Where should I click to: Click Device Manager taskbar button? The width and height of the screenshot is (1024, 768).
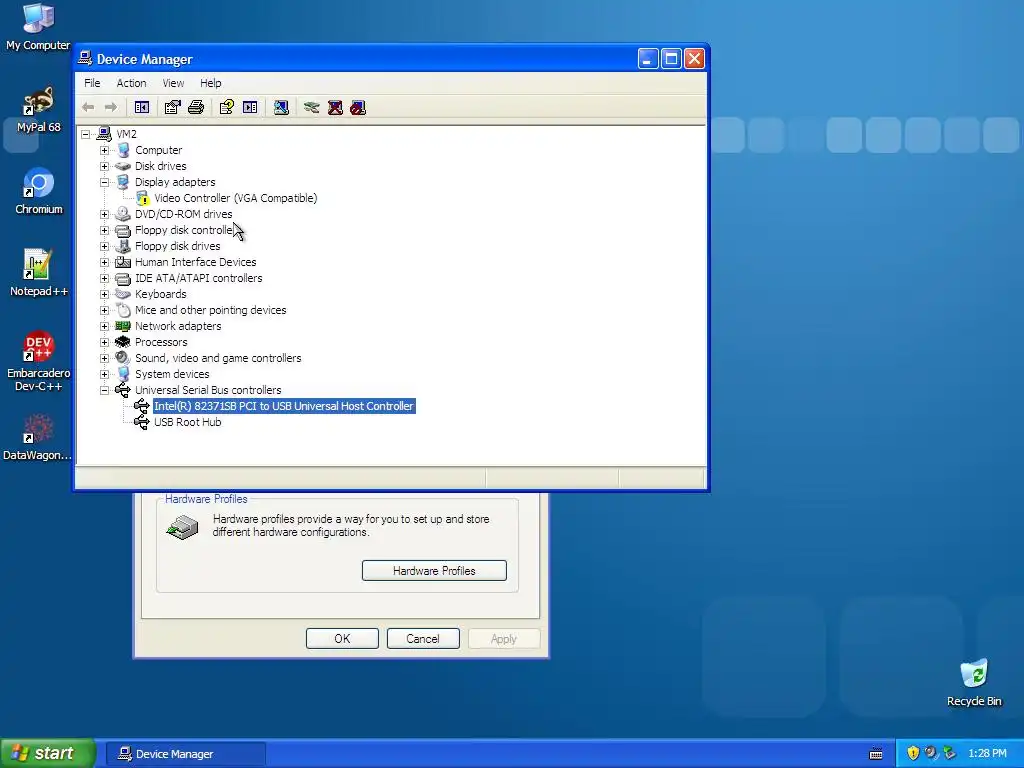click(185, 754)
